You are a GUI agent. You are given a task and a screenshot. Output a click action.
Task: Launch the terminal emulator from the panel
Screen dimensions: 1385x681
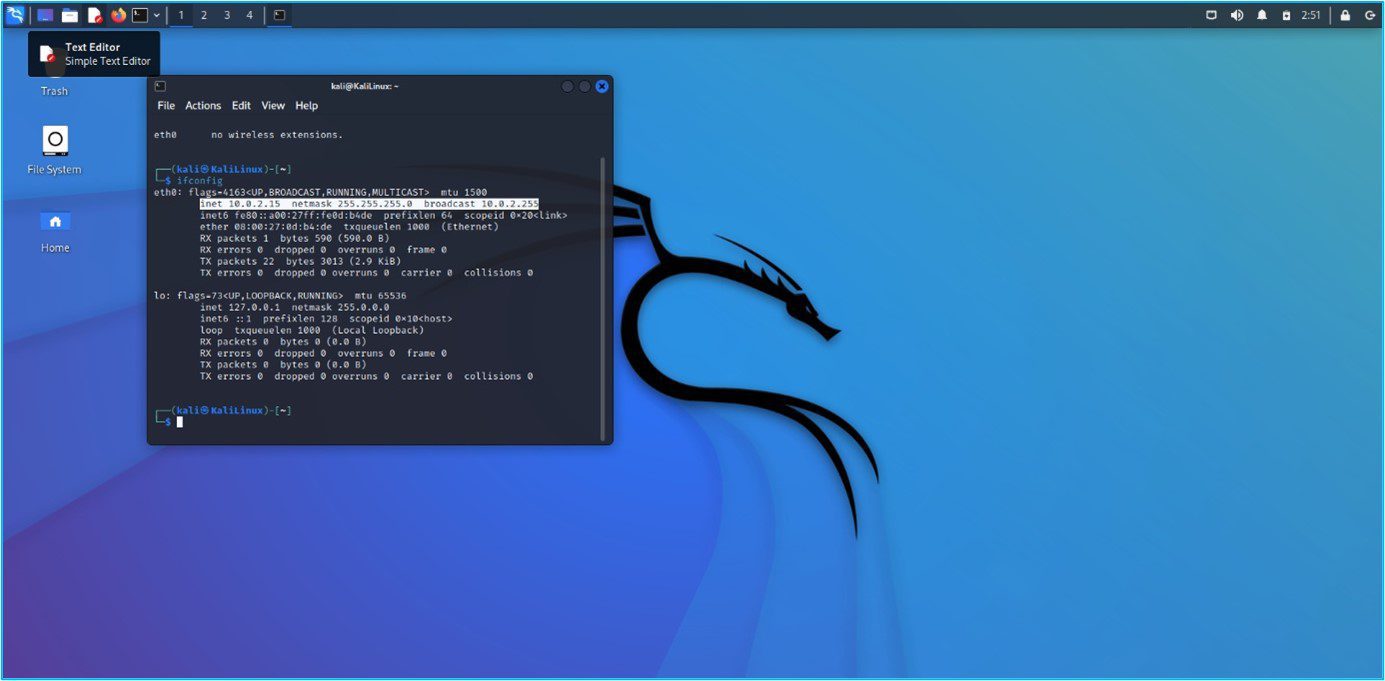141,15
